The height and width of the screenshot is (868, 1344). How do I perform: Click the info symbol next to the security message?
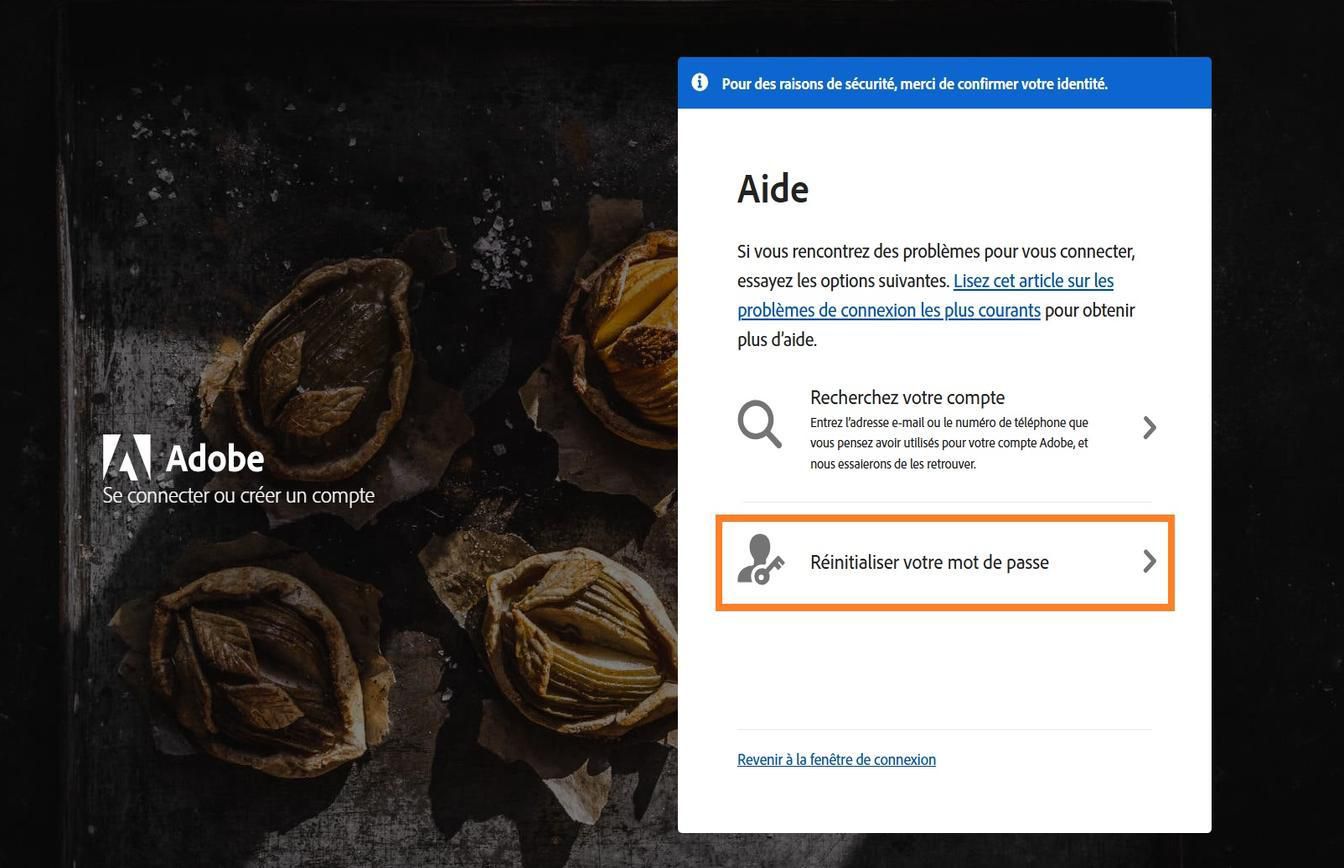[x=700, y=82]
